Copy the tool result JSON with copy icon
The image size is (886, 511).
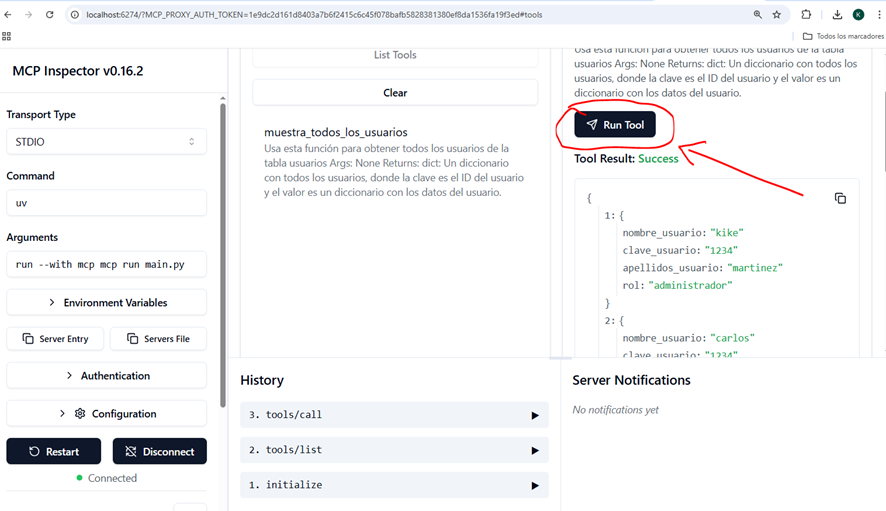pos(840,198)
